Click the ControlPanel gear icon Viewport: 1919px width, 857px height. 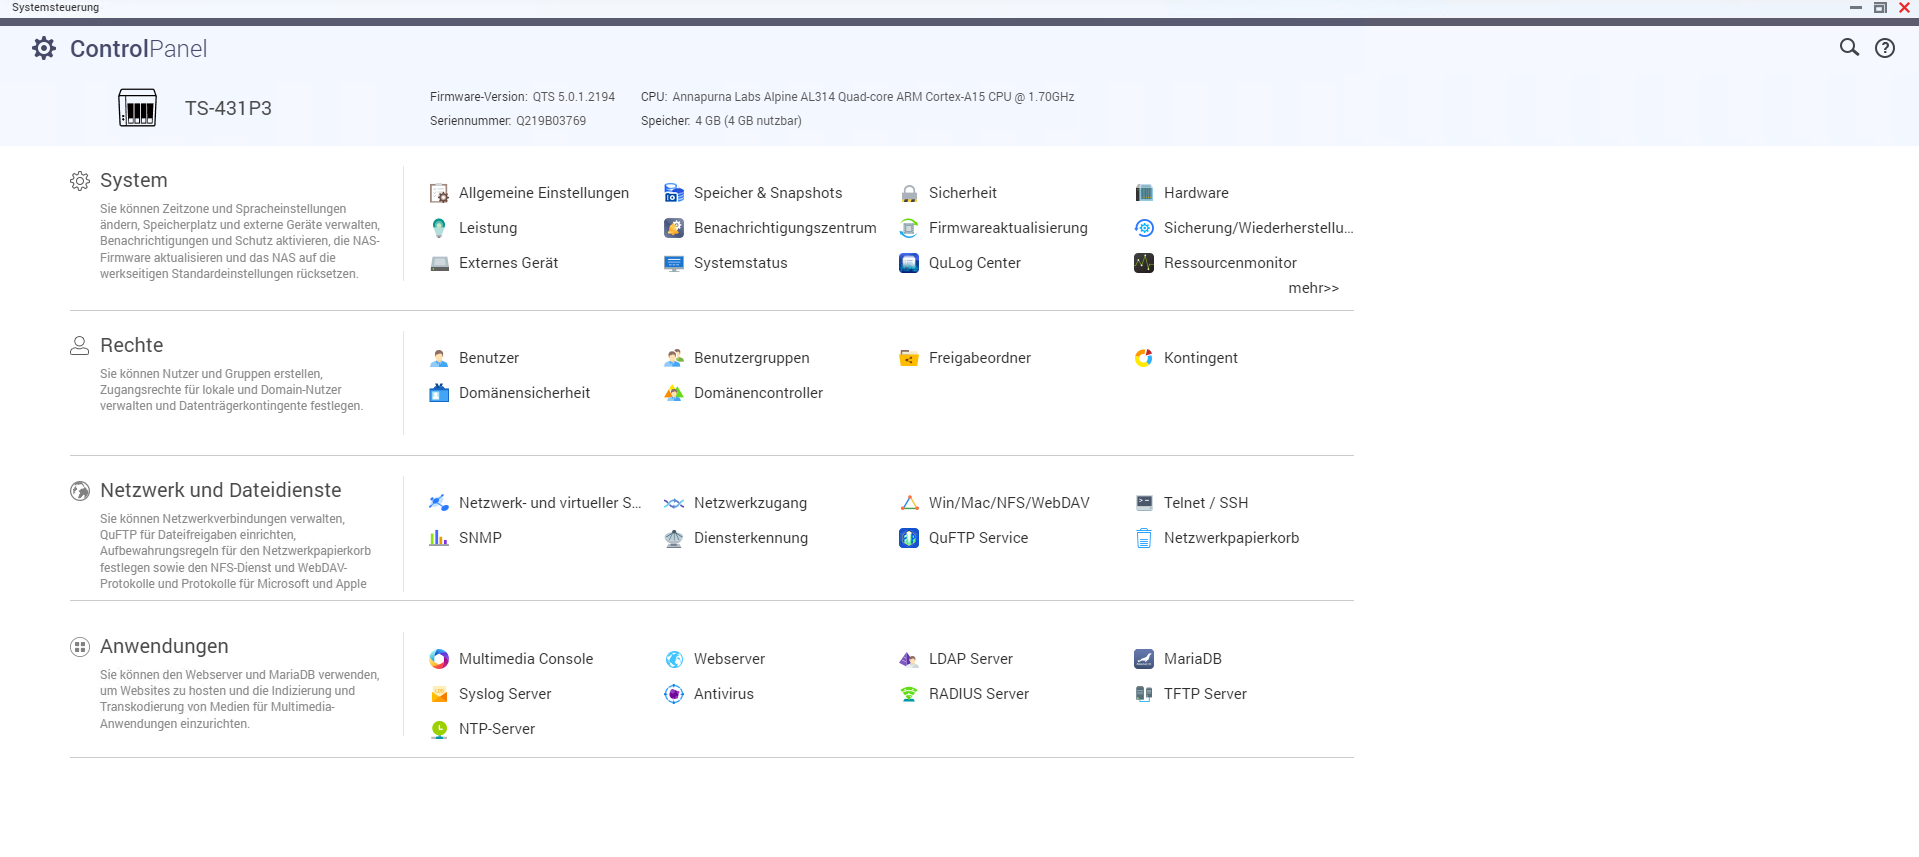[x=44, y=48]
